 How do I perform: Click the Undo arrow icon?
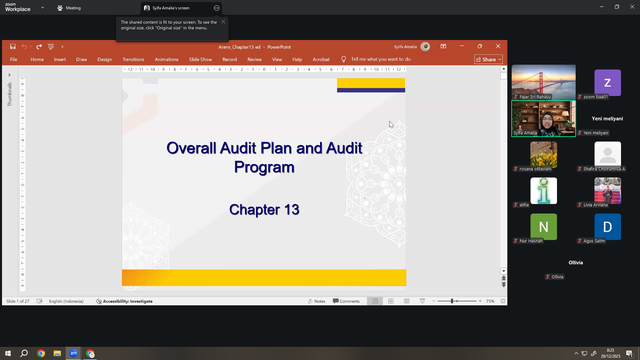click(24, 47)
